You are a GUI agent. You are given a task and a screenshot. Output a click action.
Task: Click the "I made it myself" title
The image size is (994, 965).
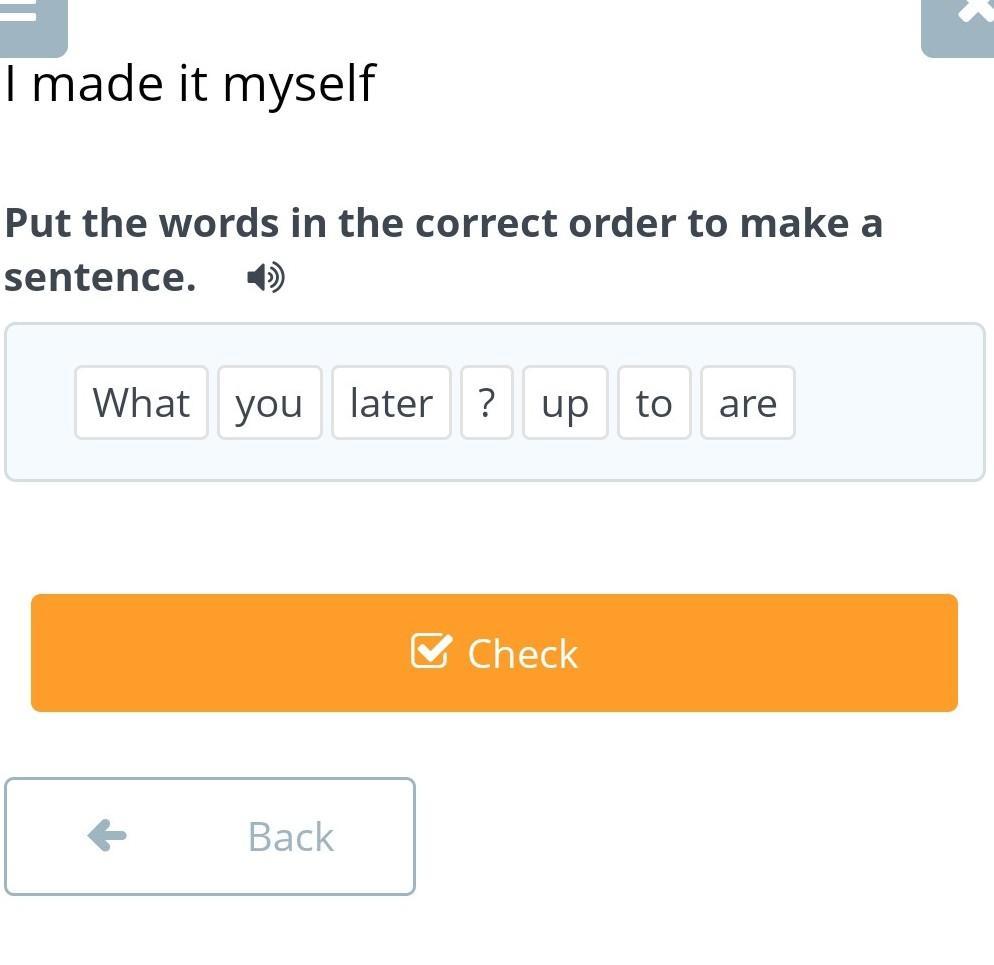point(190,83)
